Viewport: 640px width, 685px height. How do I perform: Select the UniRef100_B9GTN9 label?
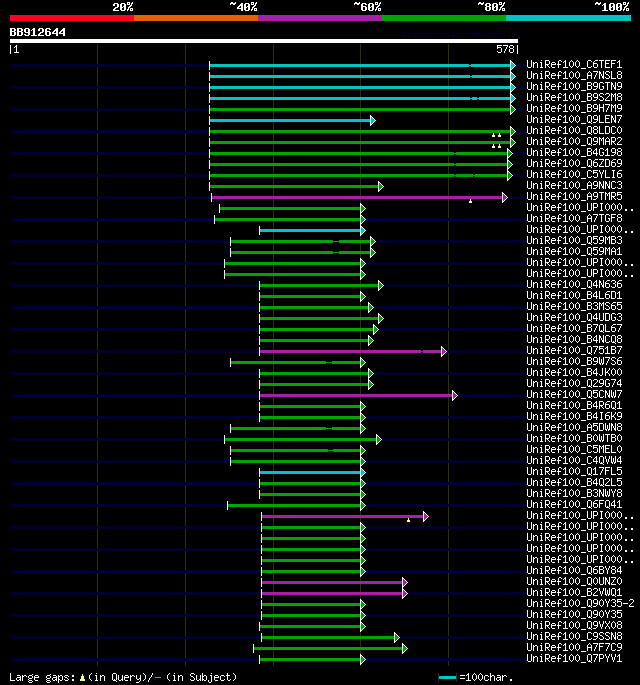[x=574, y=86]
